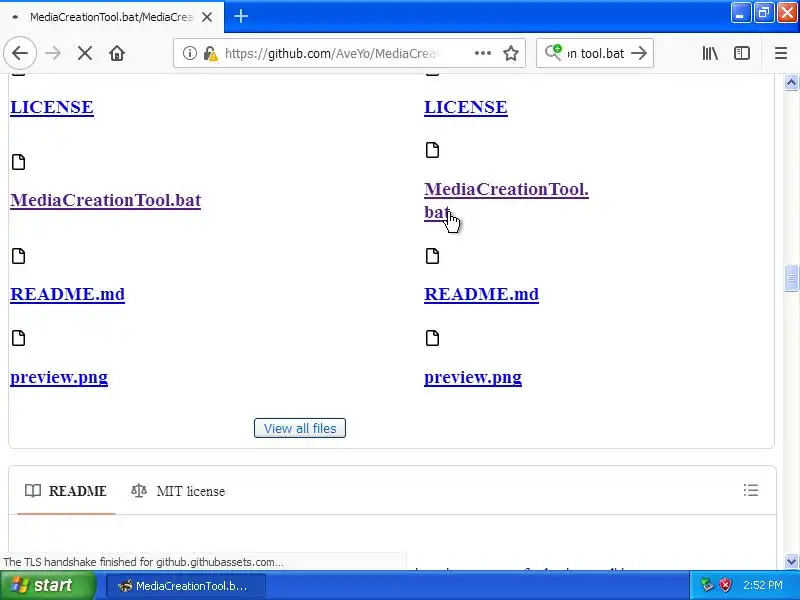Open the Firefox home page

[x=117, y=53]
